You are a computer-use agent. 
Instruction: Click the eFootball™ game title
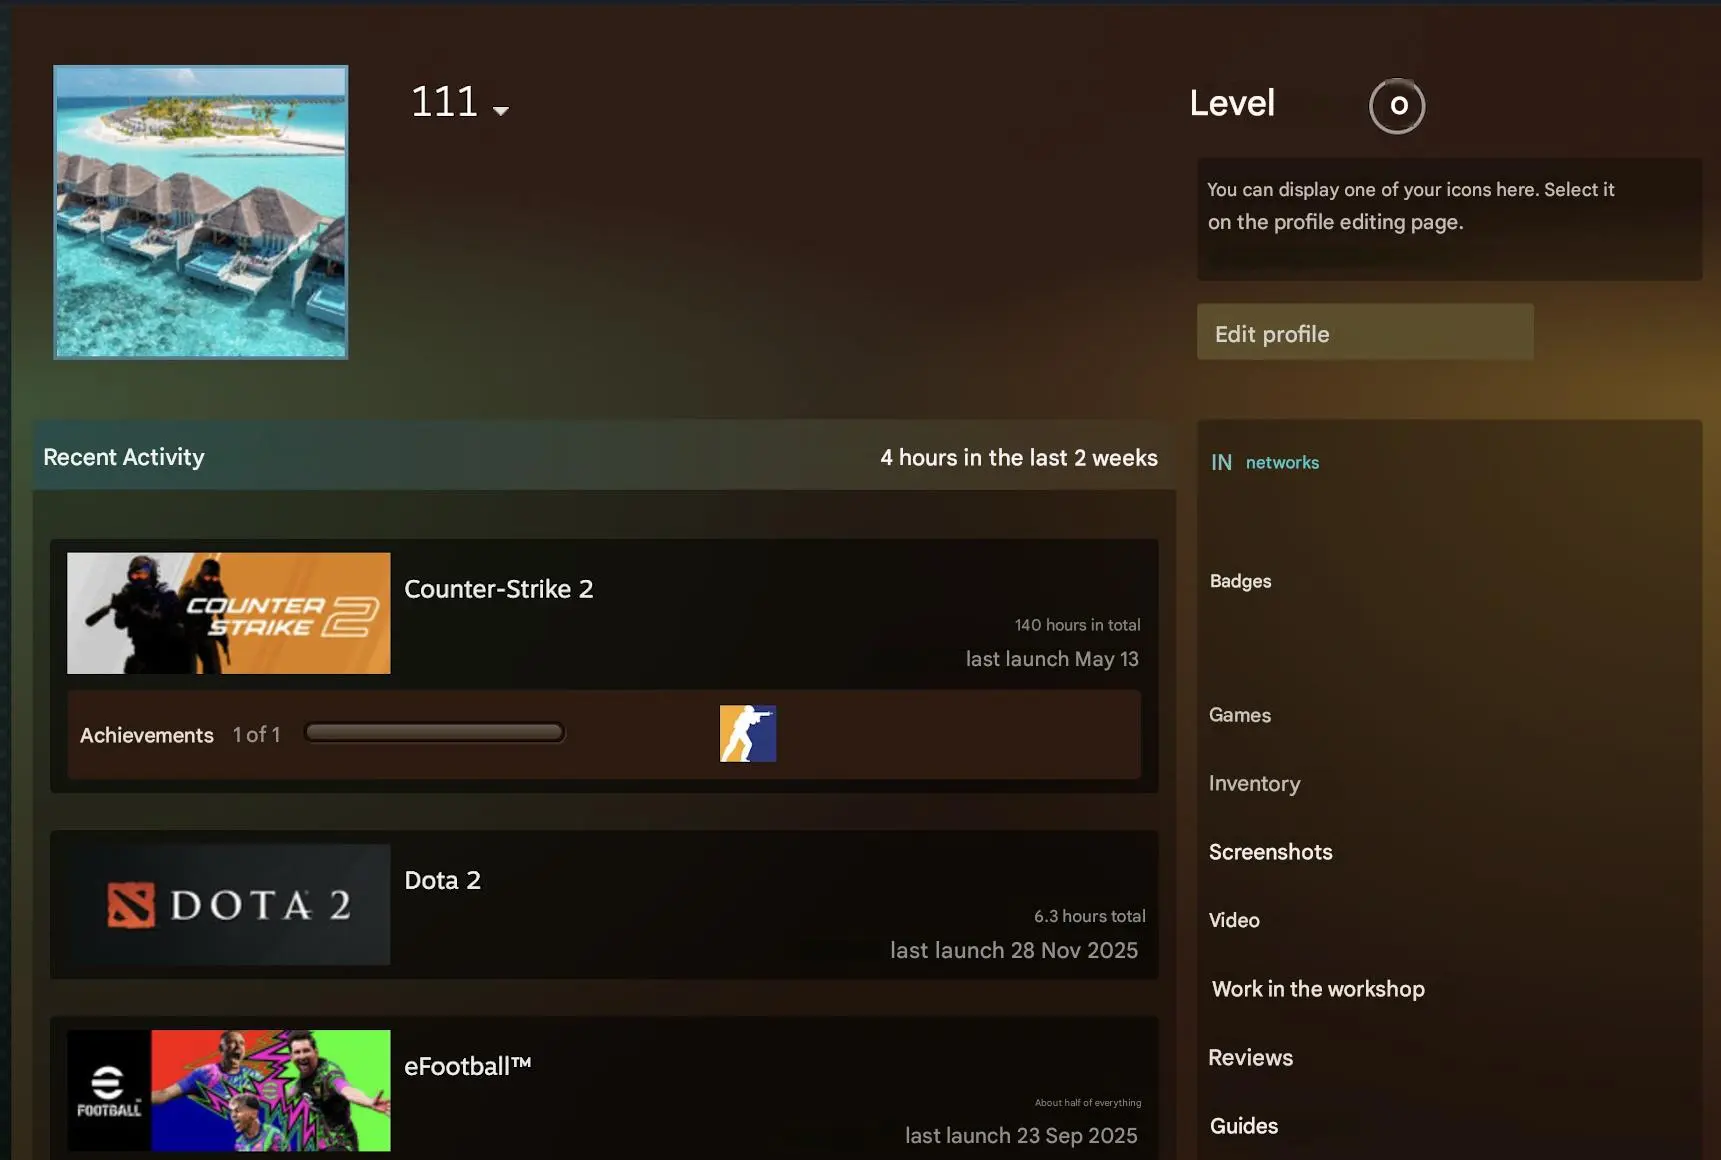(467, 1066)
